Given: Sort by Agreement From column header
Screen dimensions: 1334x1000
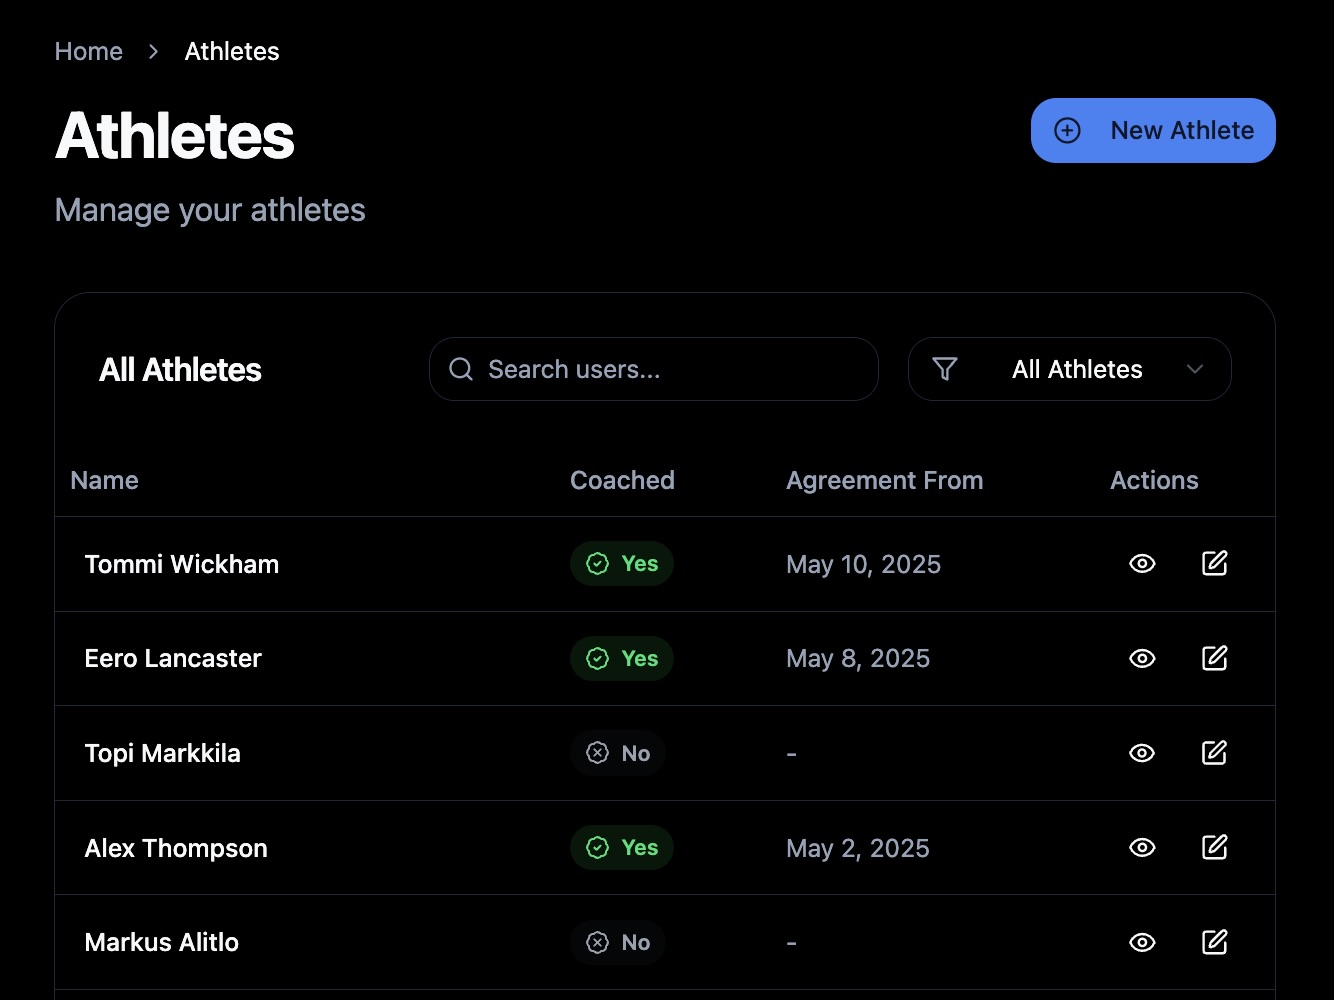Looking at the screenshot, I should click(x=885, y=480).
